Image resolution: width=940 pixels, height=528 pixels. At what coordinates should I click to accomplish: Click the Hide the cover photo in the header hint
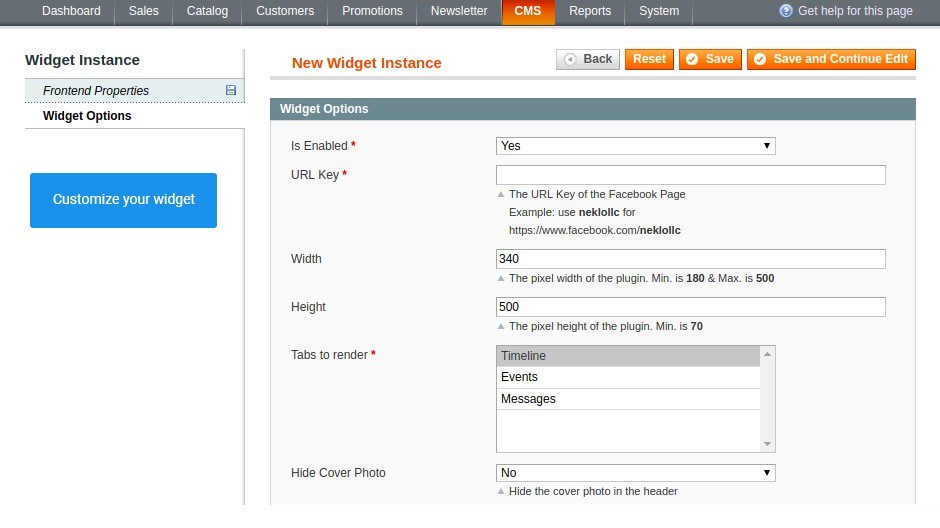tap(593, 491)
